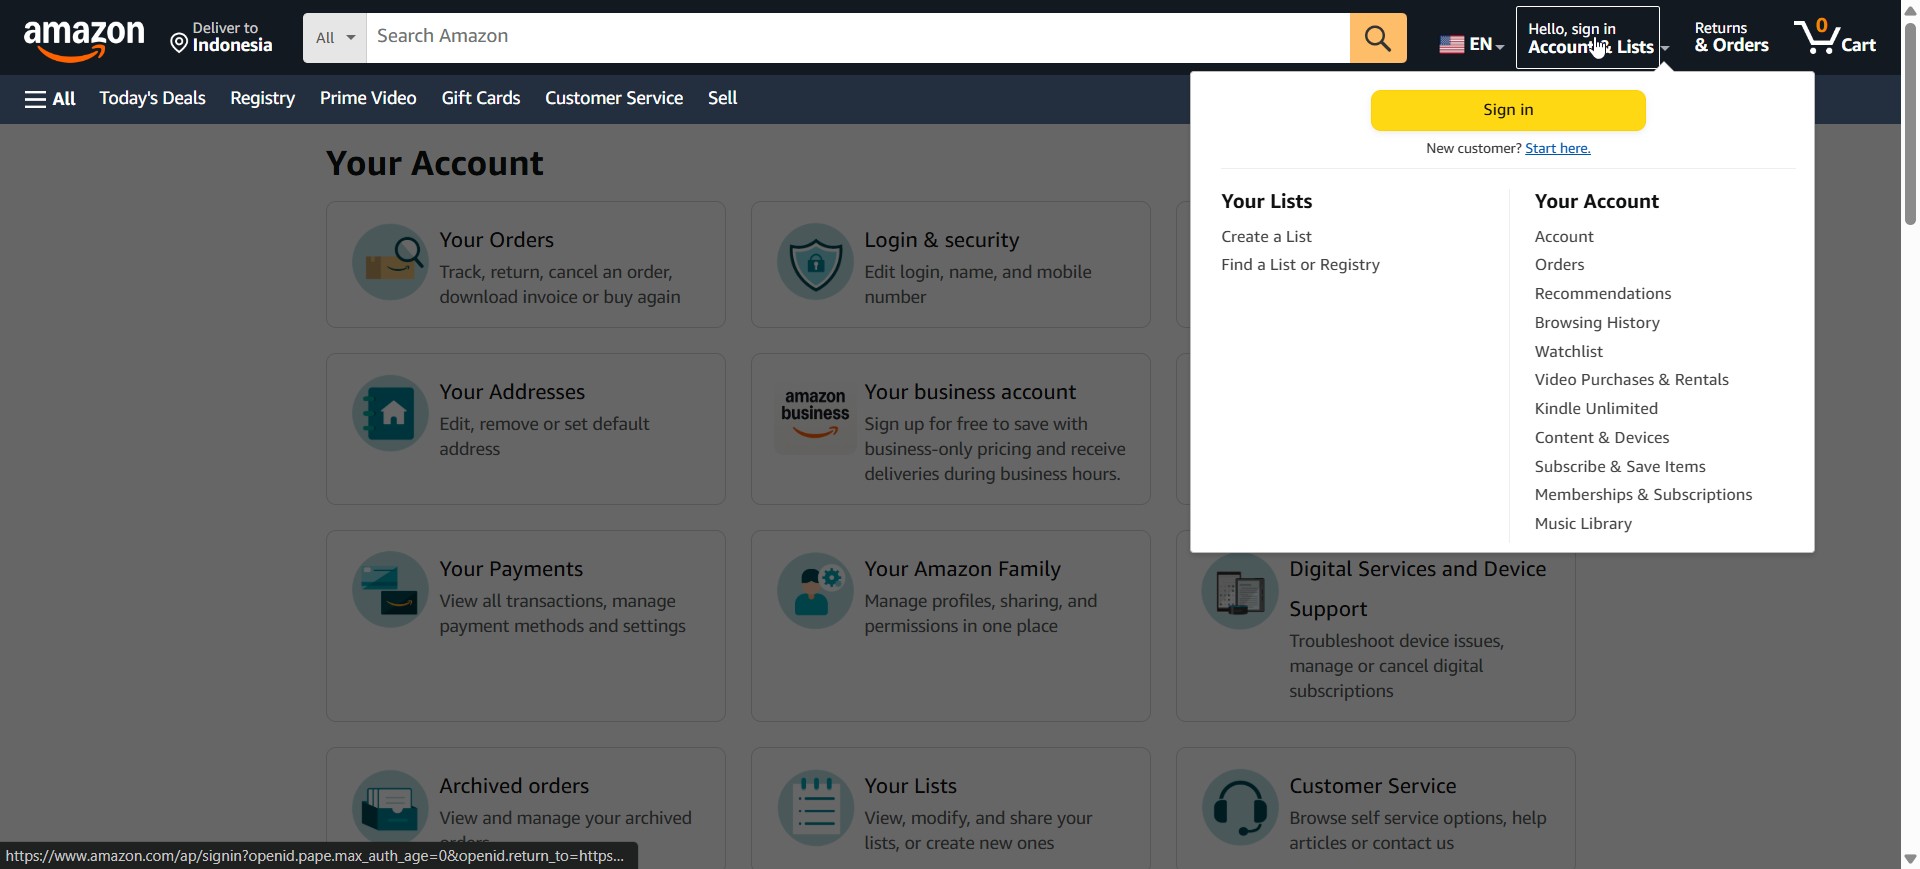Open Archived orders card title

click(514, 786)
